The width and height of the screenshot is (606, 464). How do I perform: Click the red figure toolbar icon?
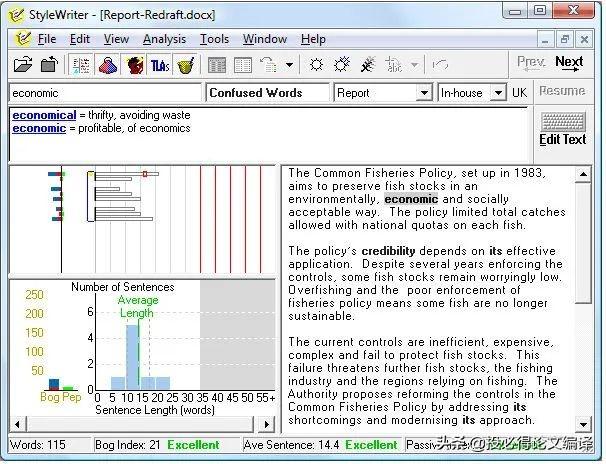tap(134, 65)
